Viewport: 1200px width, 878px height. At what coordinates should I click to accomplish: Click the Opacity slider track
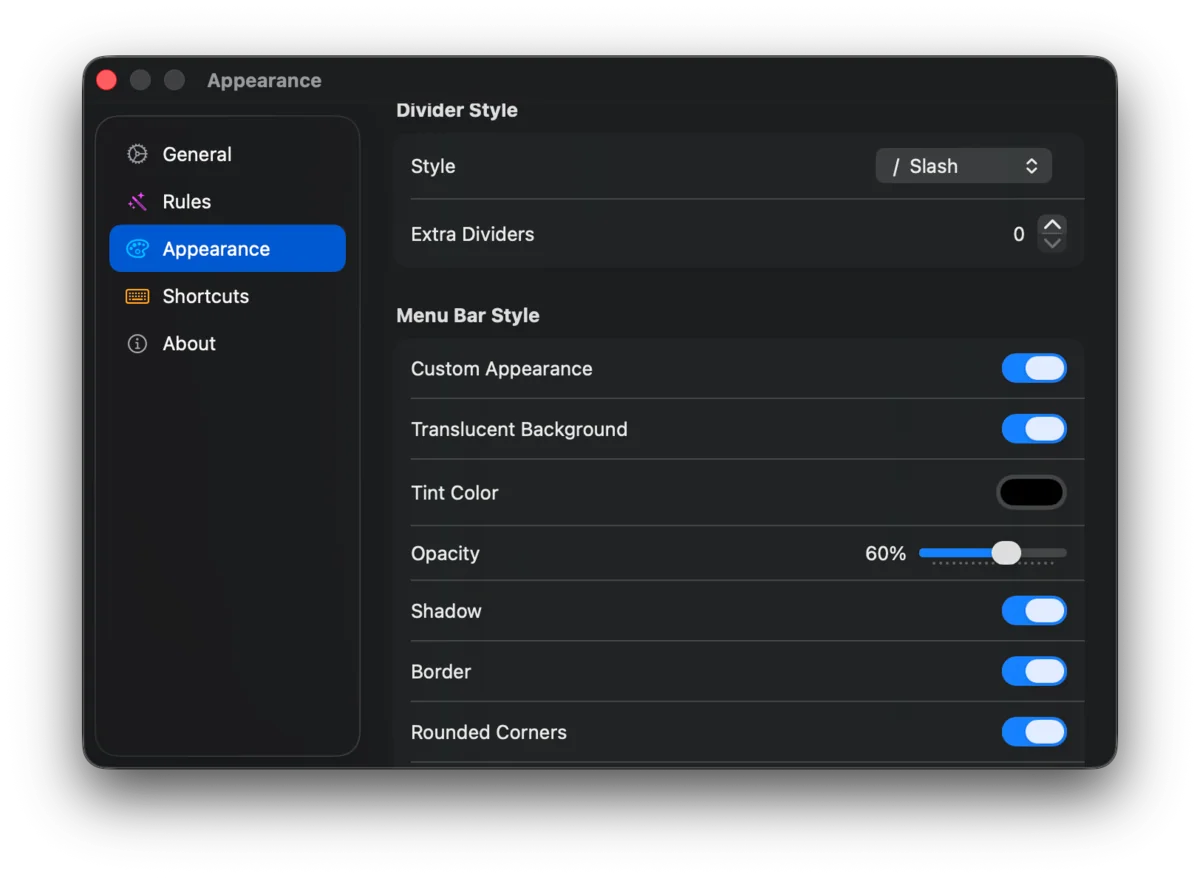[993, 553]
